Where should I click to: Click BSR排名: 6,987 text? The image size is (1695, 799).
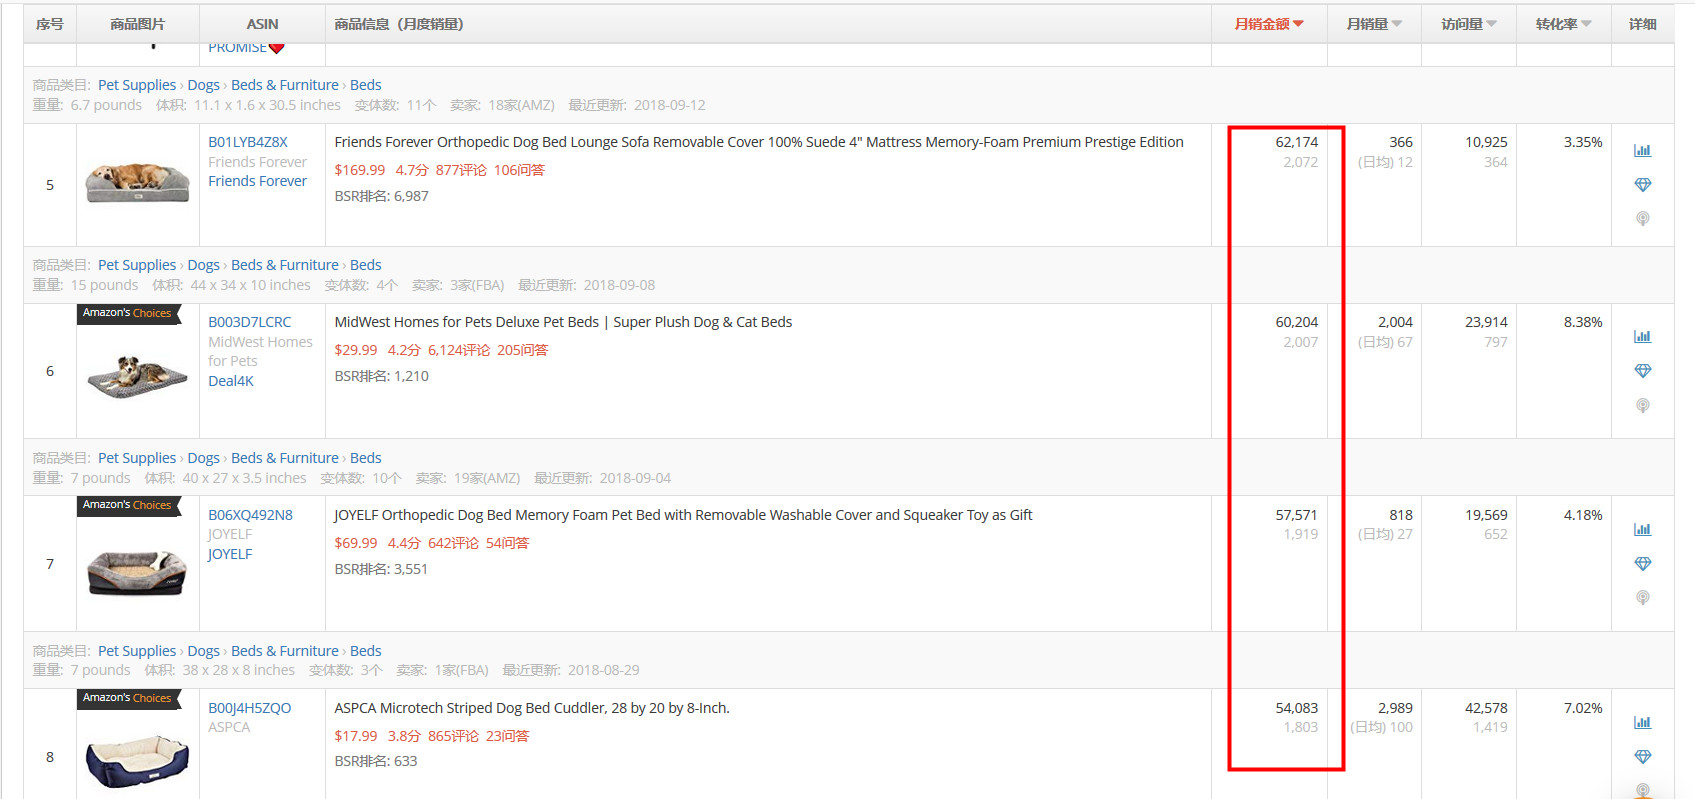coord(381,196)
